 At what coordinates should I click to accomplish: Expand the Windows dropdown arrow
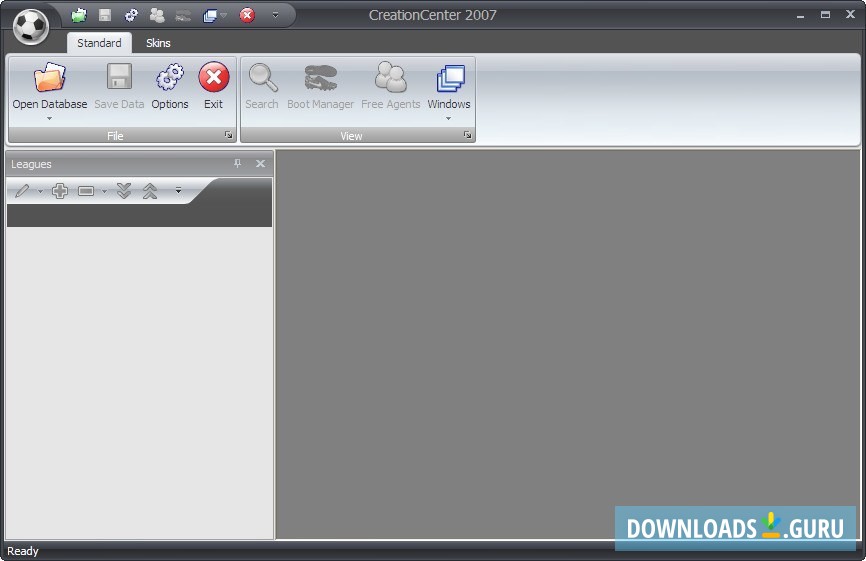coord(448,118)
